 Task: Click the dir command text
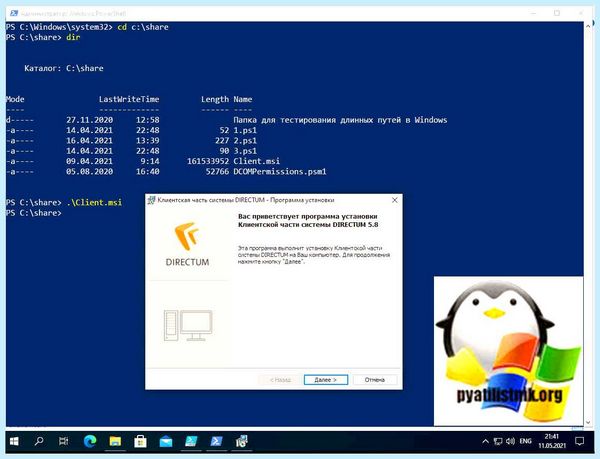point(73,37)
